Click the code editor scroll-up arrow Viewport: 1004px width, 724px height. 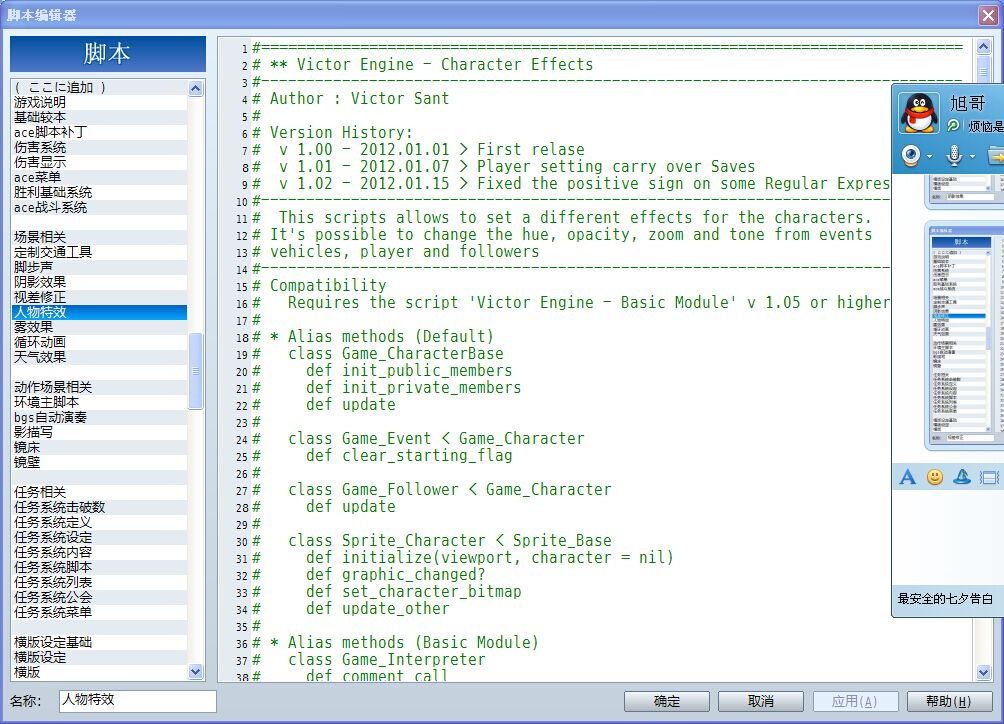(x=984, y=46)
